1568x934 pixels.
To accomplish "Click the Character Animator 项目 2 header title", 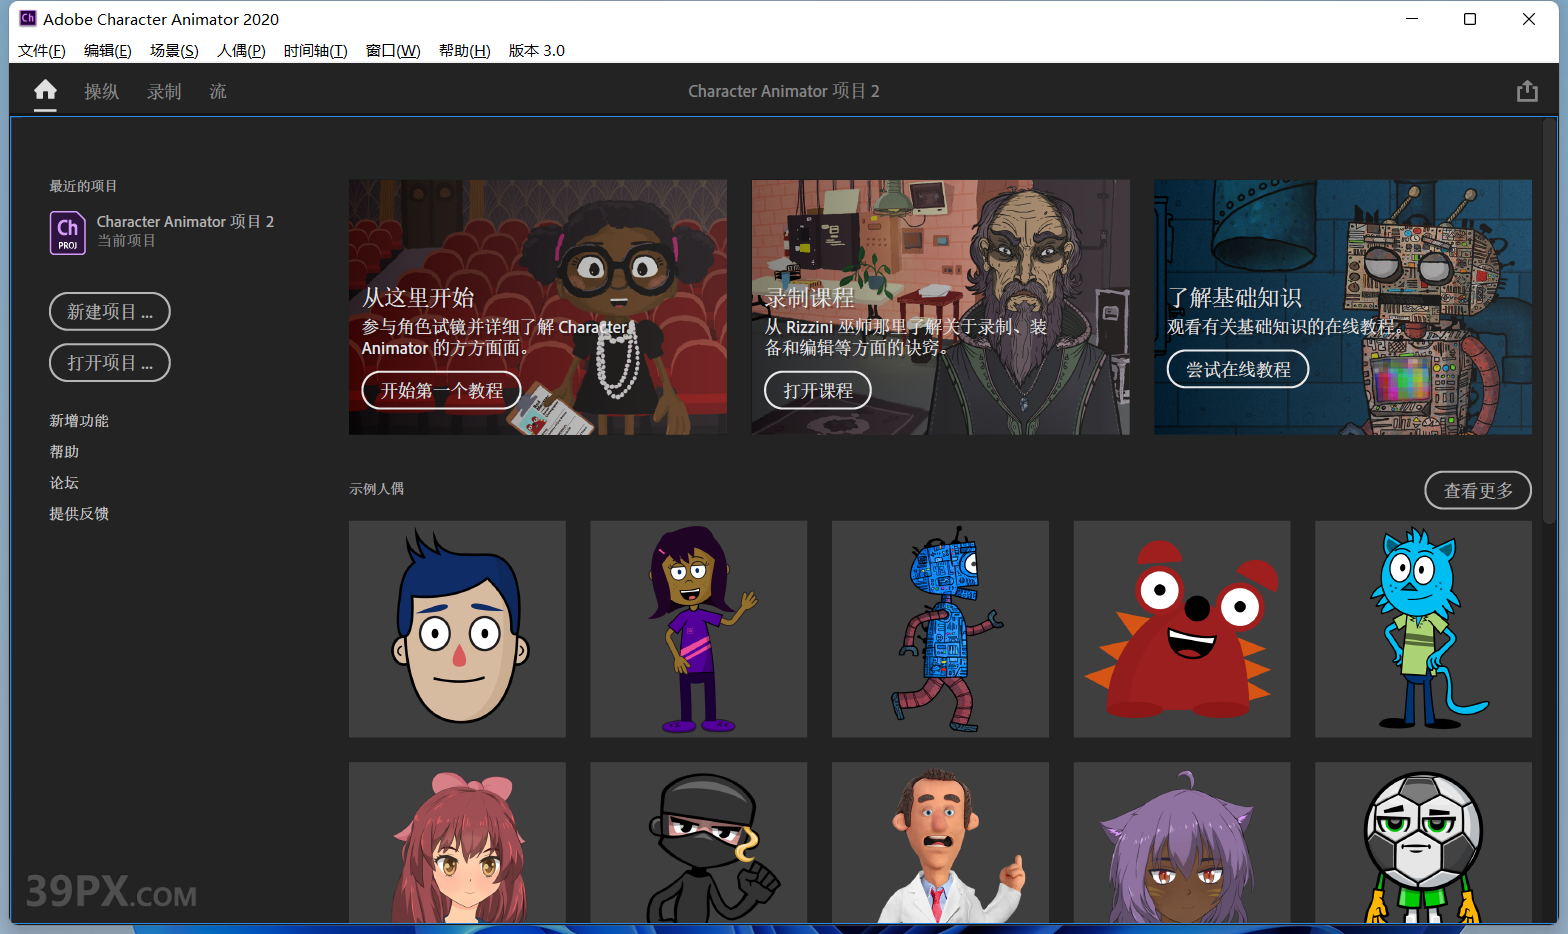I will point(784,91).
